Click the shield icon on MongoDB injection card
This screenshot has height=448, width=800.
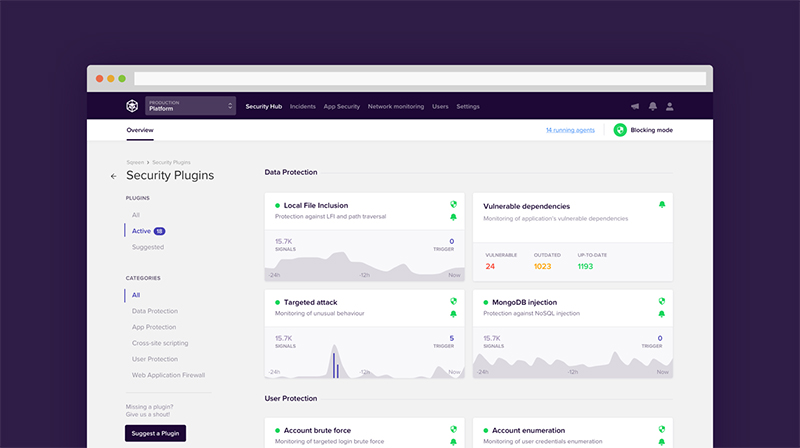point(661,301)
